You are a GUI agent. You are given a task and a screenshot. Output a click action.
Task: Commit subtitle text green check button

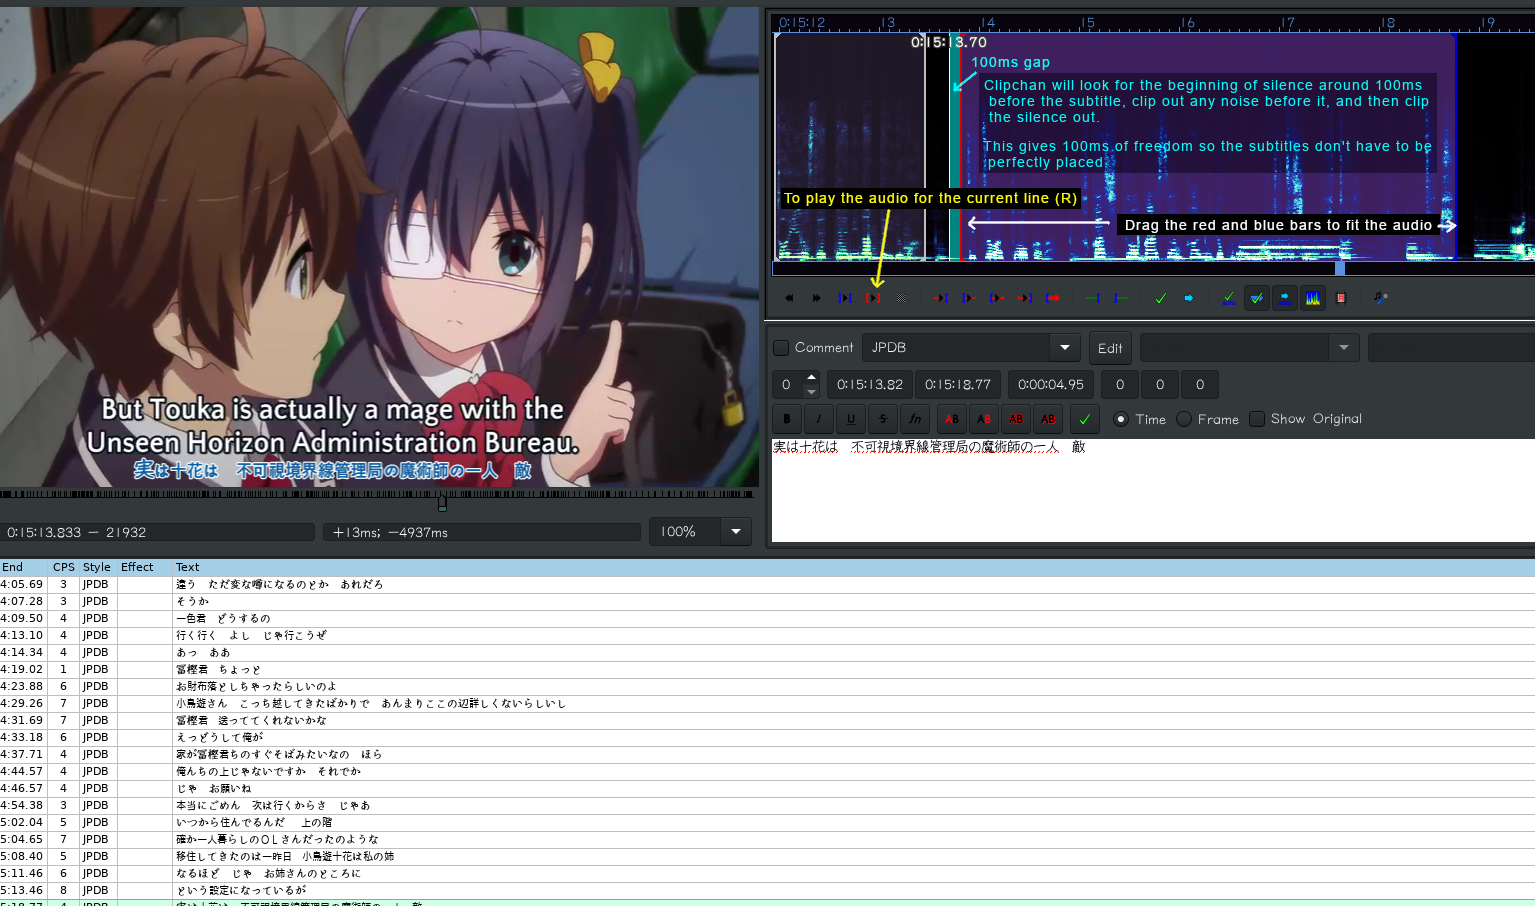point(1085,419)
